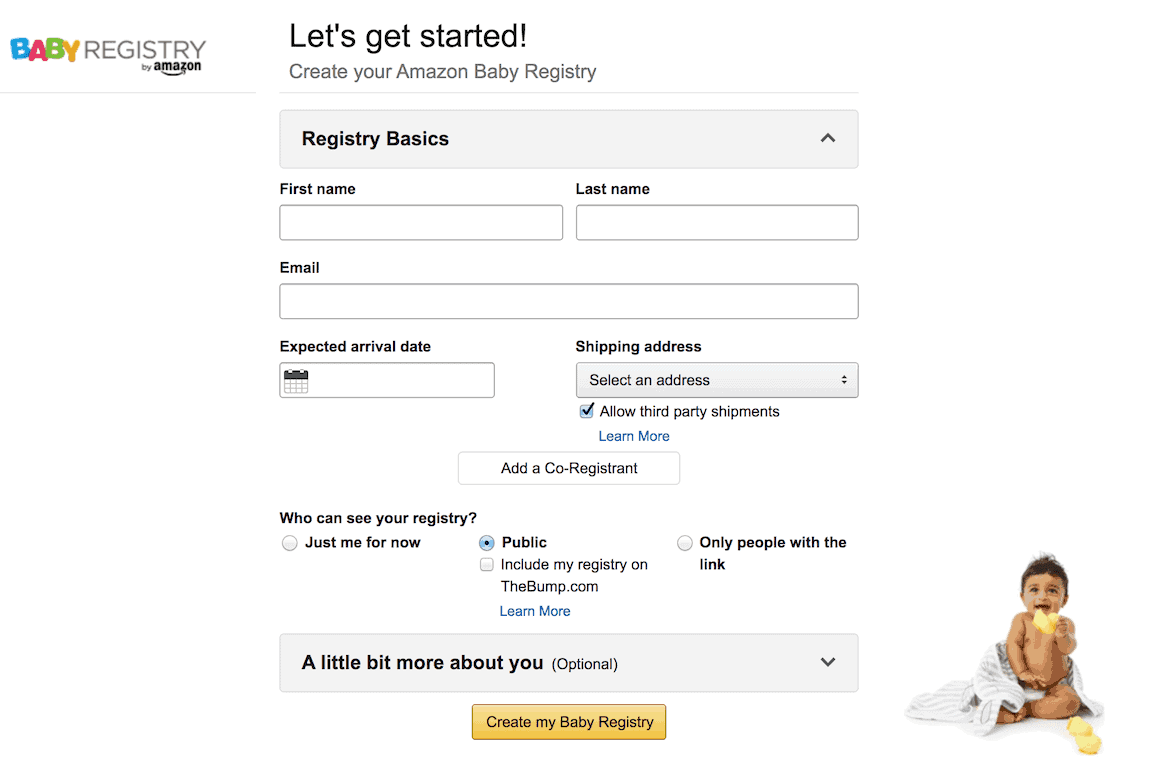Open the calendar icon for arrival date

pos(296,381)
